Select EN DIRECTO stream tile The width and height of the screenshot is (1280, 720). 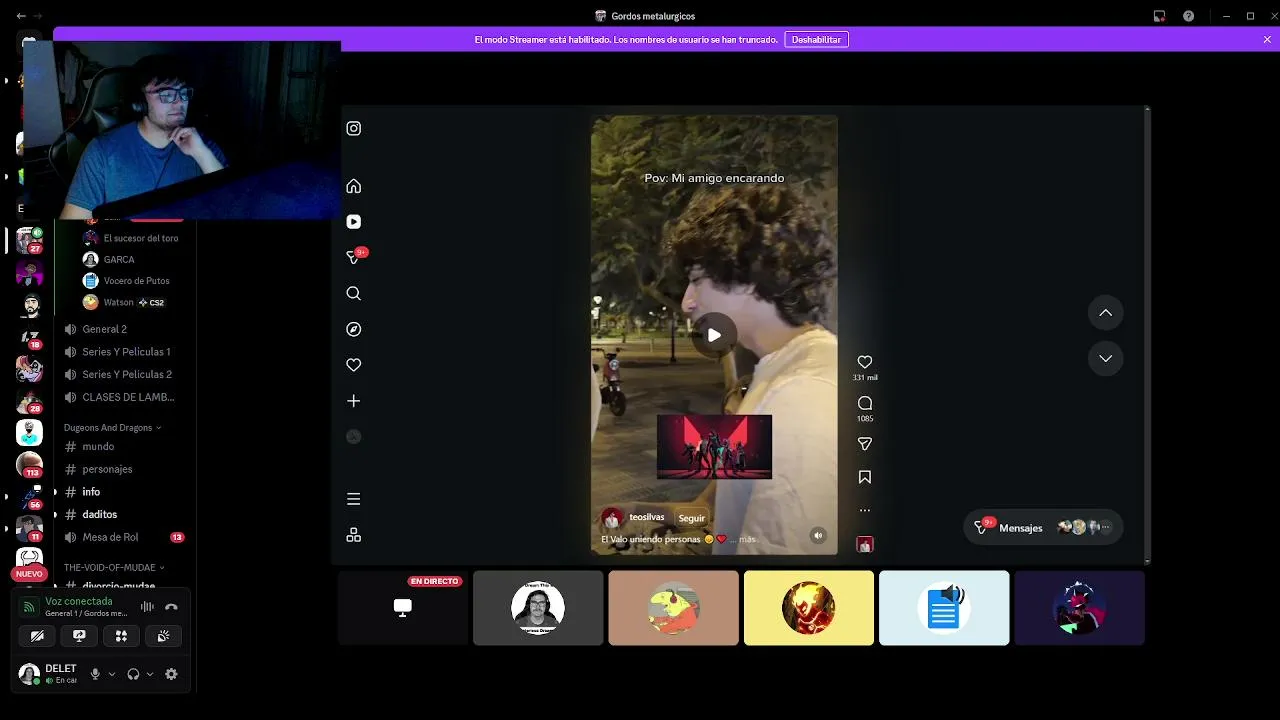click(x=403, y=607)
